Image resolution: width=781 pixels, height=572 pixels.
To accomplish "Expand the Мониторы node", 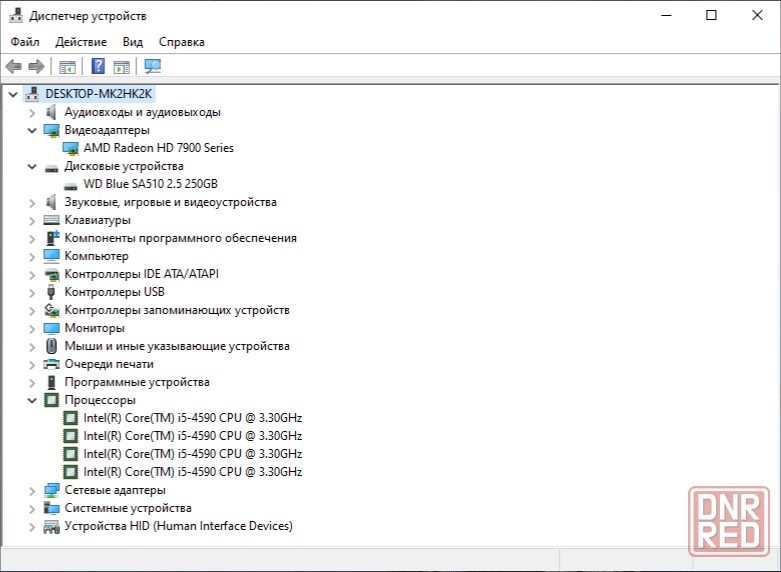I will [32, 329].
